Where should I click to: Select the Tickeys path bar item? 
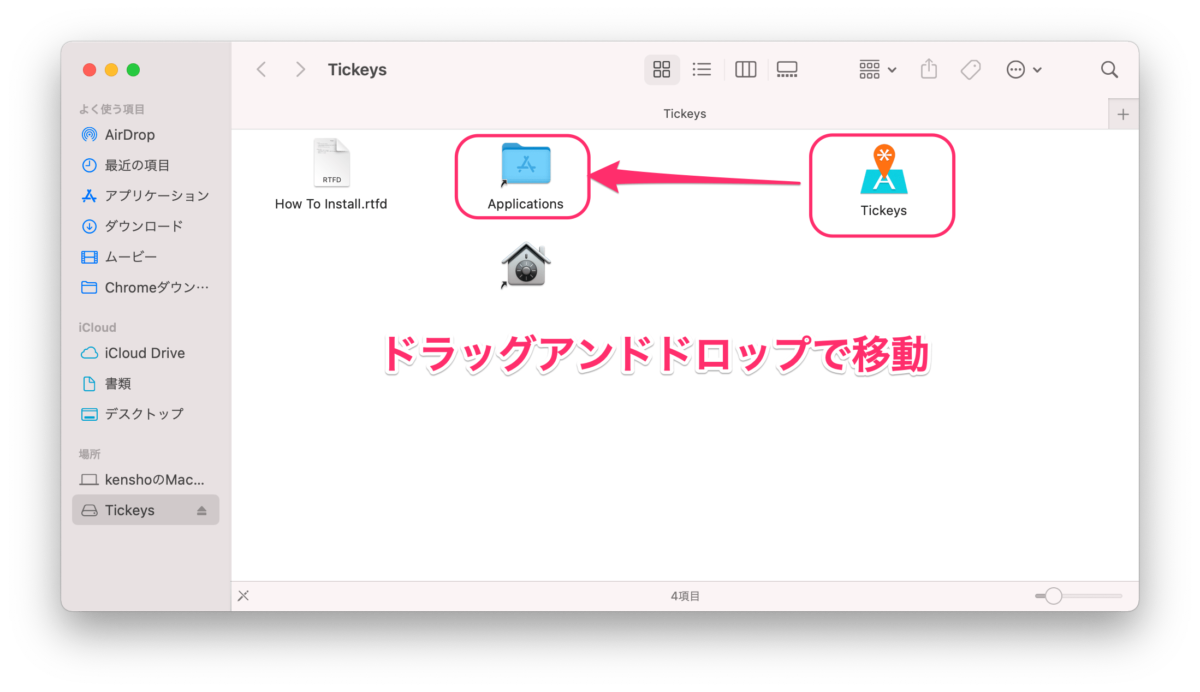point(684,113)
